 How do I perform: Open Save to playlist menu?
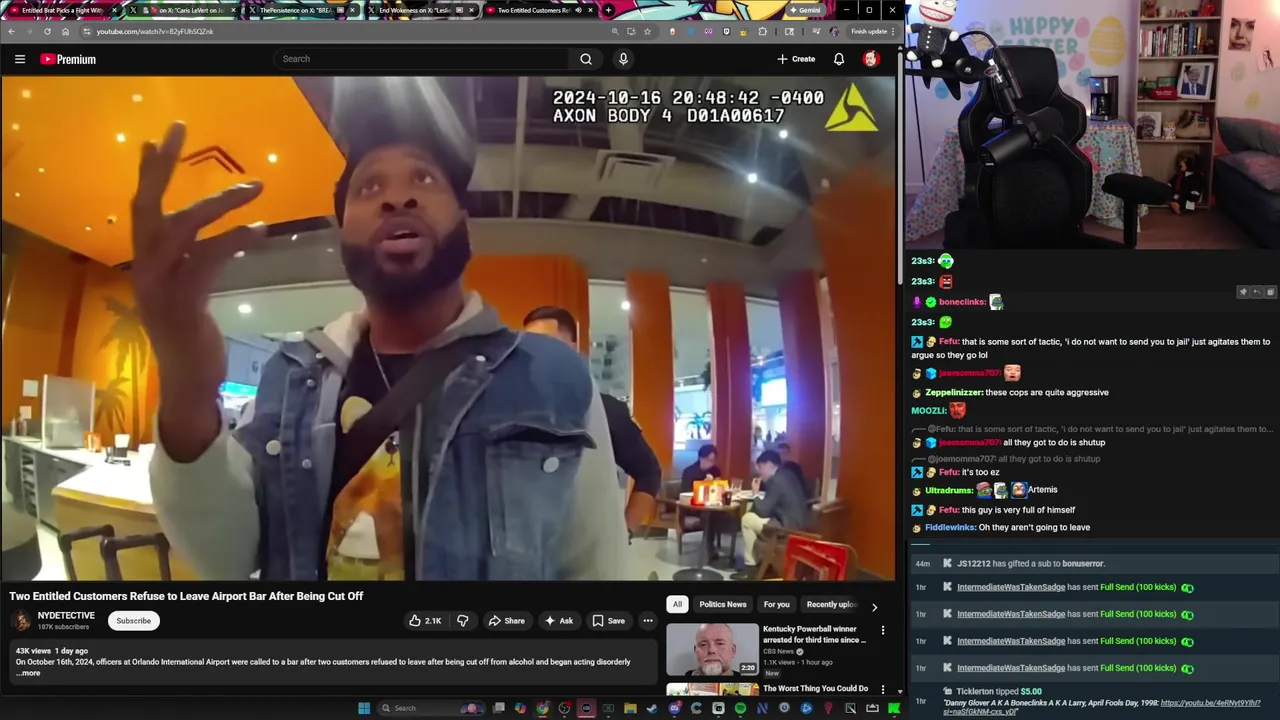click(x=608, y=621)
